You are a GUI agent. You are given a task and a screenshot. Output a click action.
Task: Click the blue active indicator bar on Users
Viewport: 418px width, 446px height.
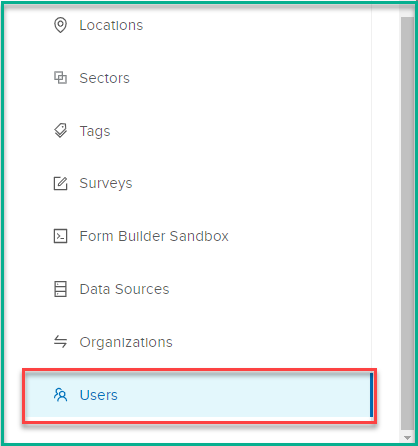[x=371, y=395]
